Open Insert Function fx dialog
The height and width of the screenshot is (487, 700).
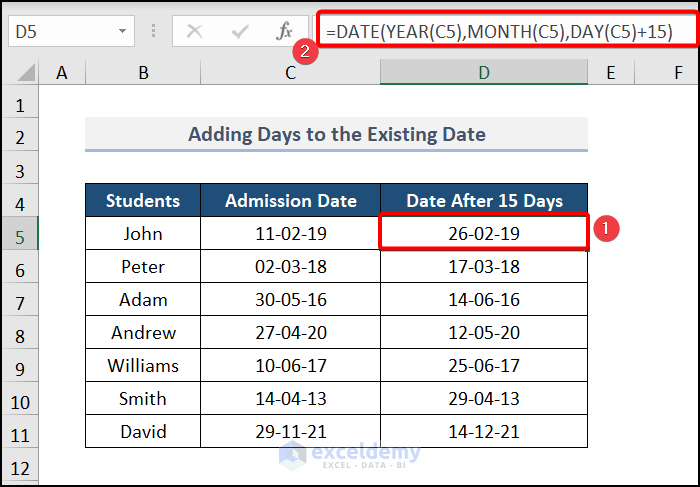(285, 31)
